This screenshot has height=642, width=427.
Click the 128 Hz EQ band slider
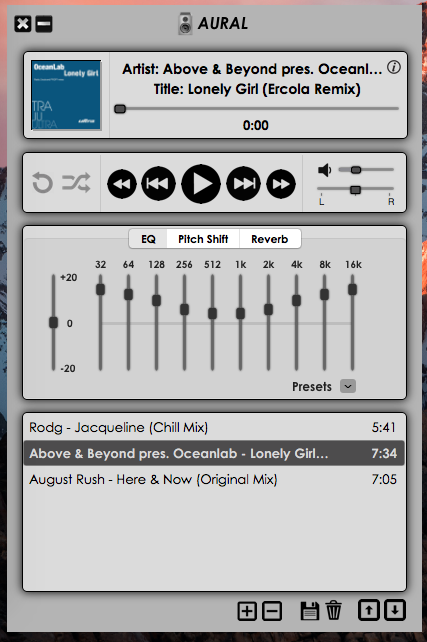pos(156,322)
